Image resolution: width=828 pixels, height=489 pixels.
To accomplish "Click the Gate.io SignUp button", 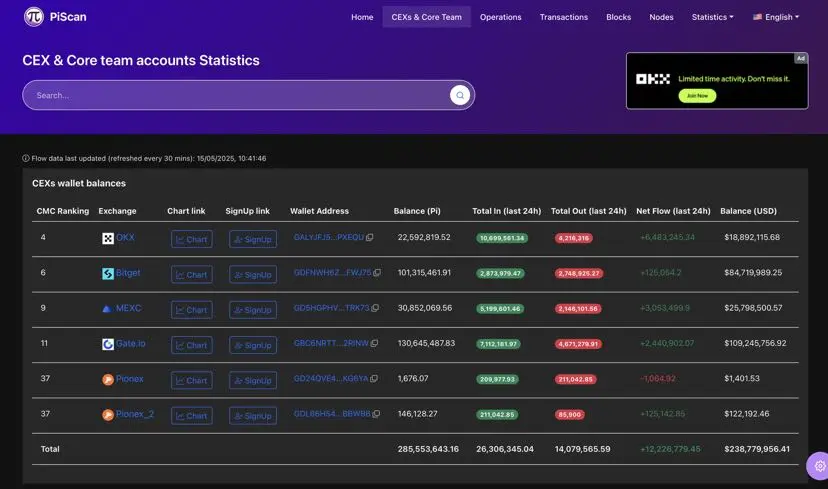I will [253, 345].
